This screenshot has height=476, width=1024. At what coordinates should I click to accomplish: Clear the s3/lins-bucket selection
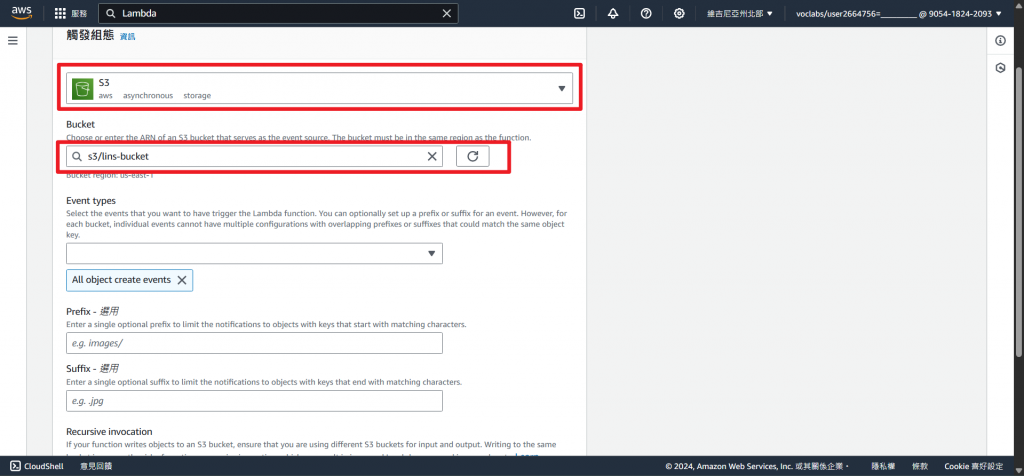click(x=432, y=157)
